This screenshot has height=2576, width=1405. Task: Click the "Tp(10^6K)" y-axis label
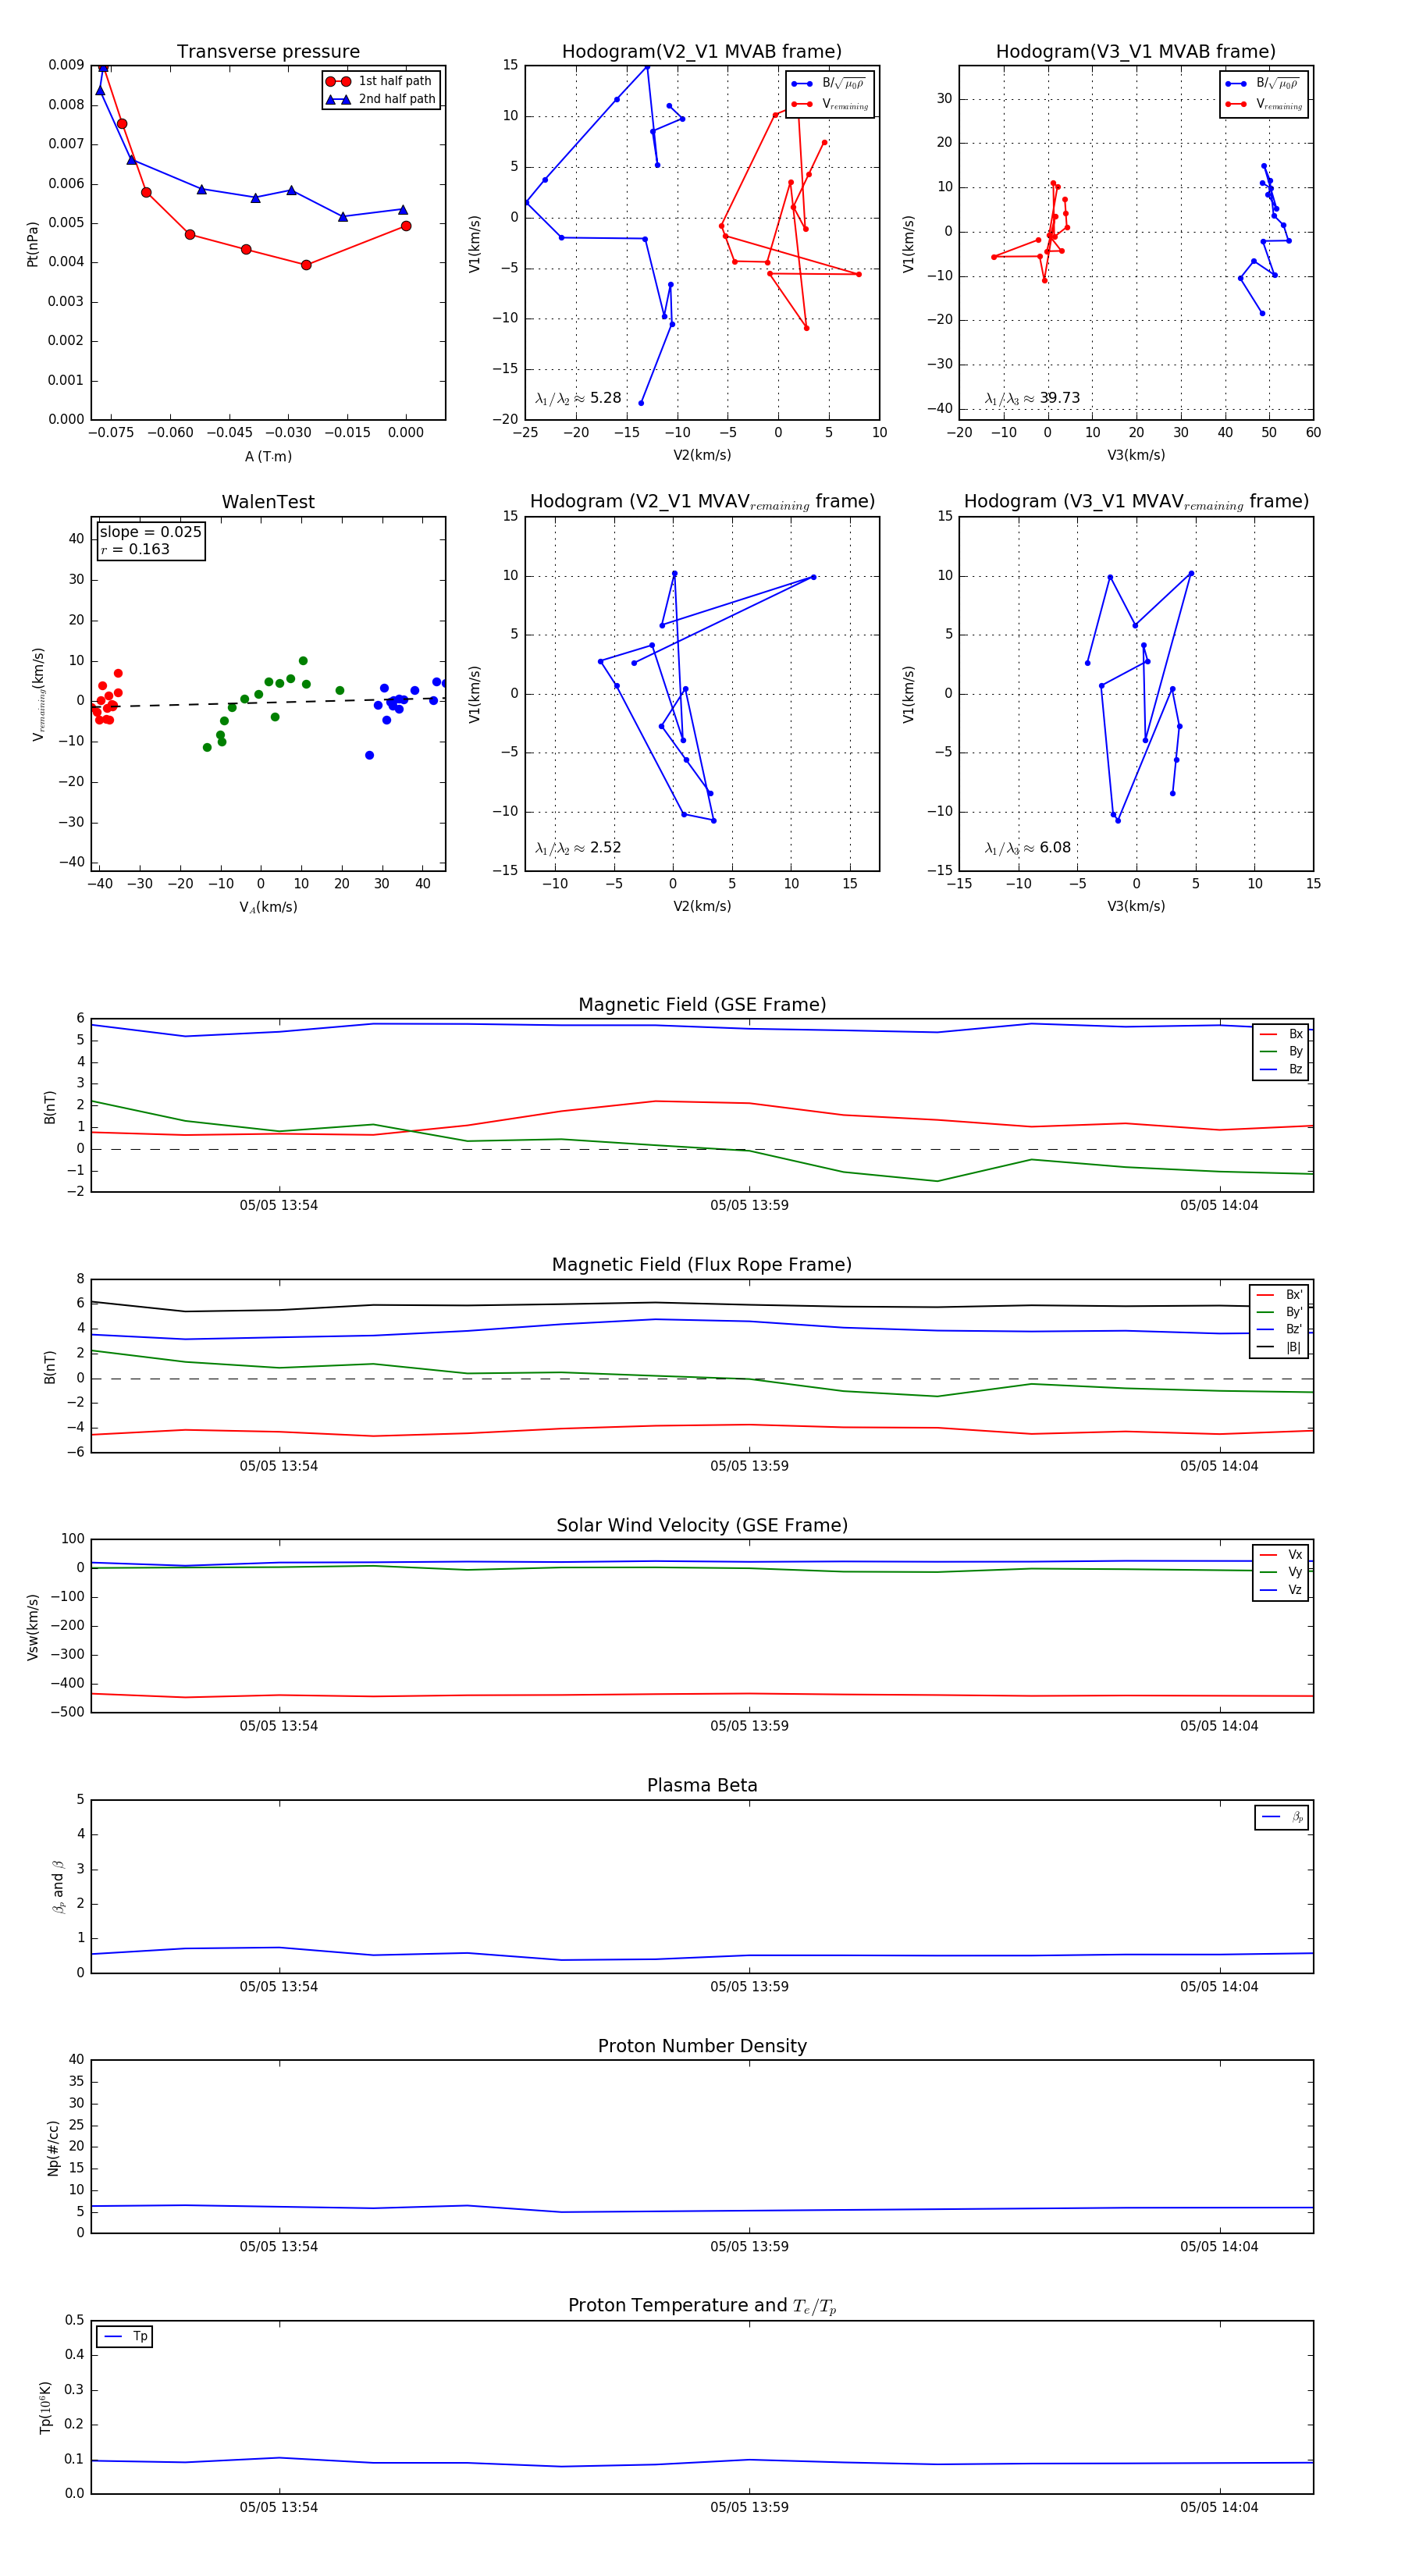click(x=45, y=2408)
